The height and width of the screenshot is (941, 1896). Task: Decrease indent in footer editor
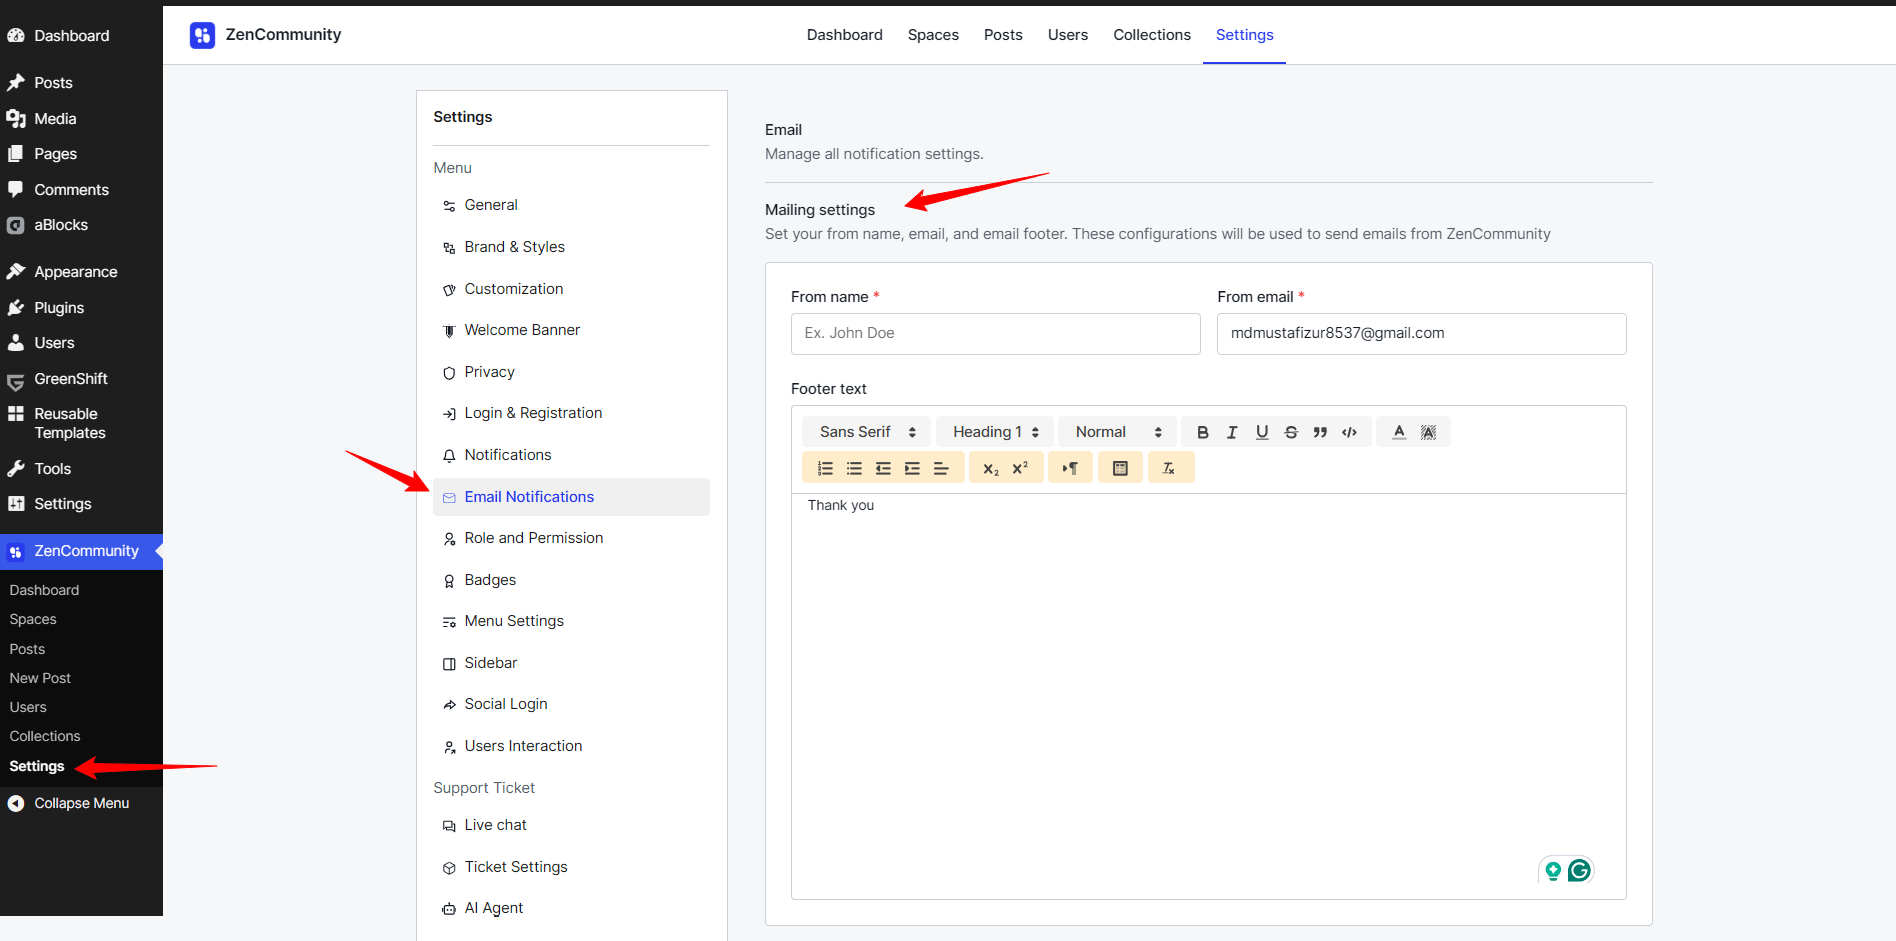pos(883,468)
